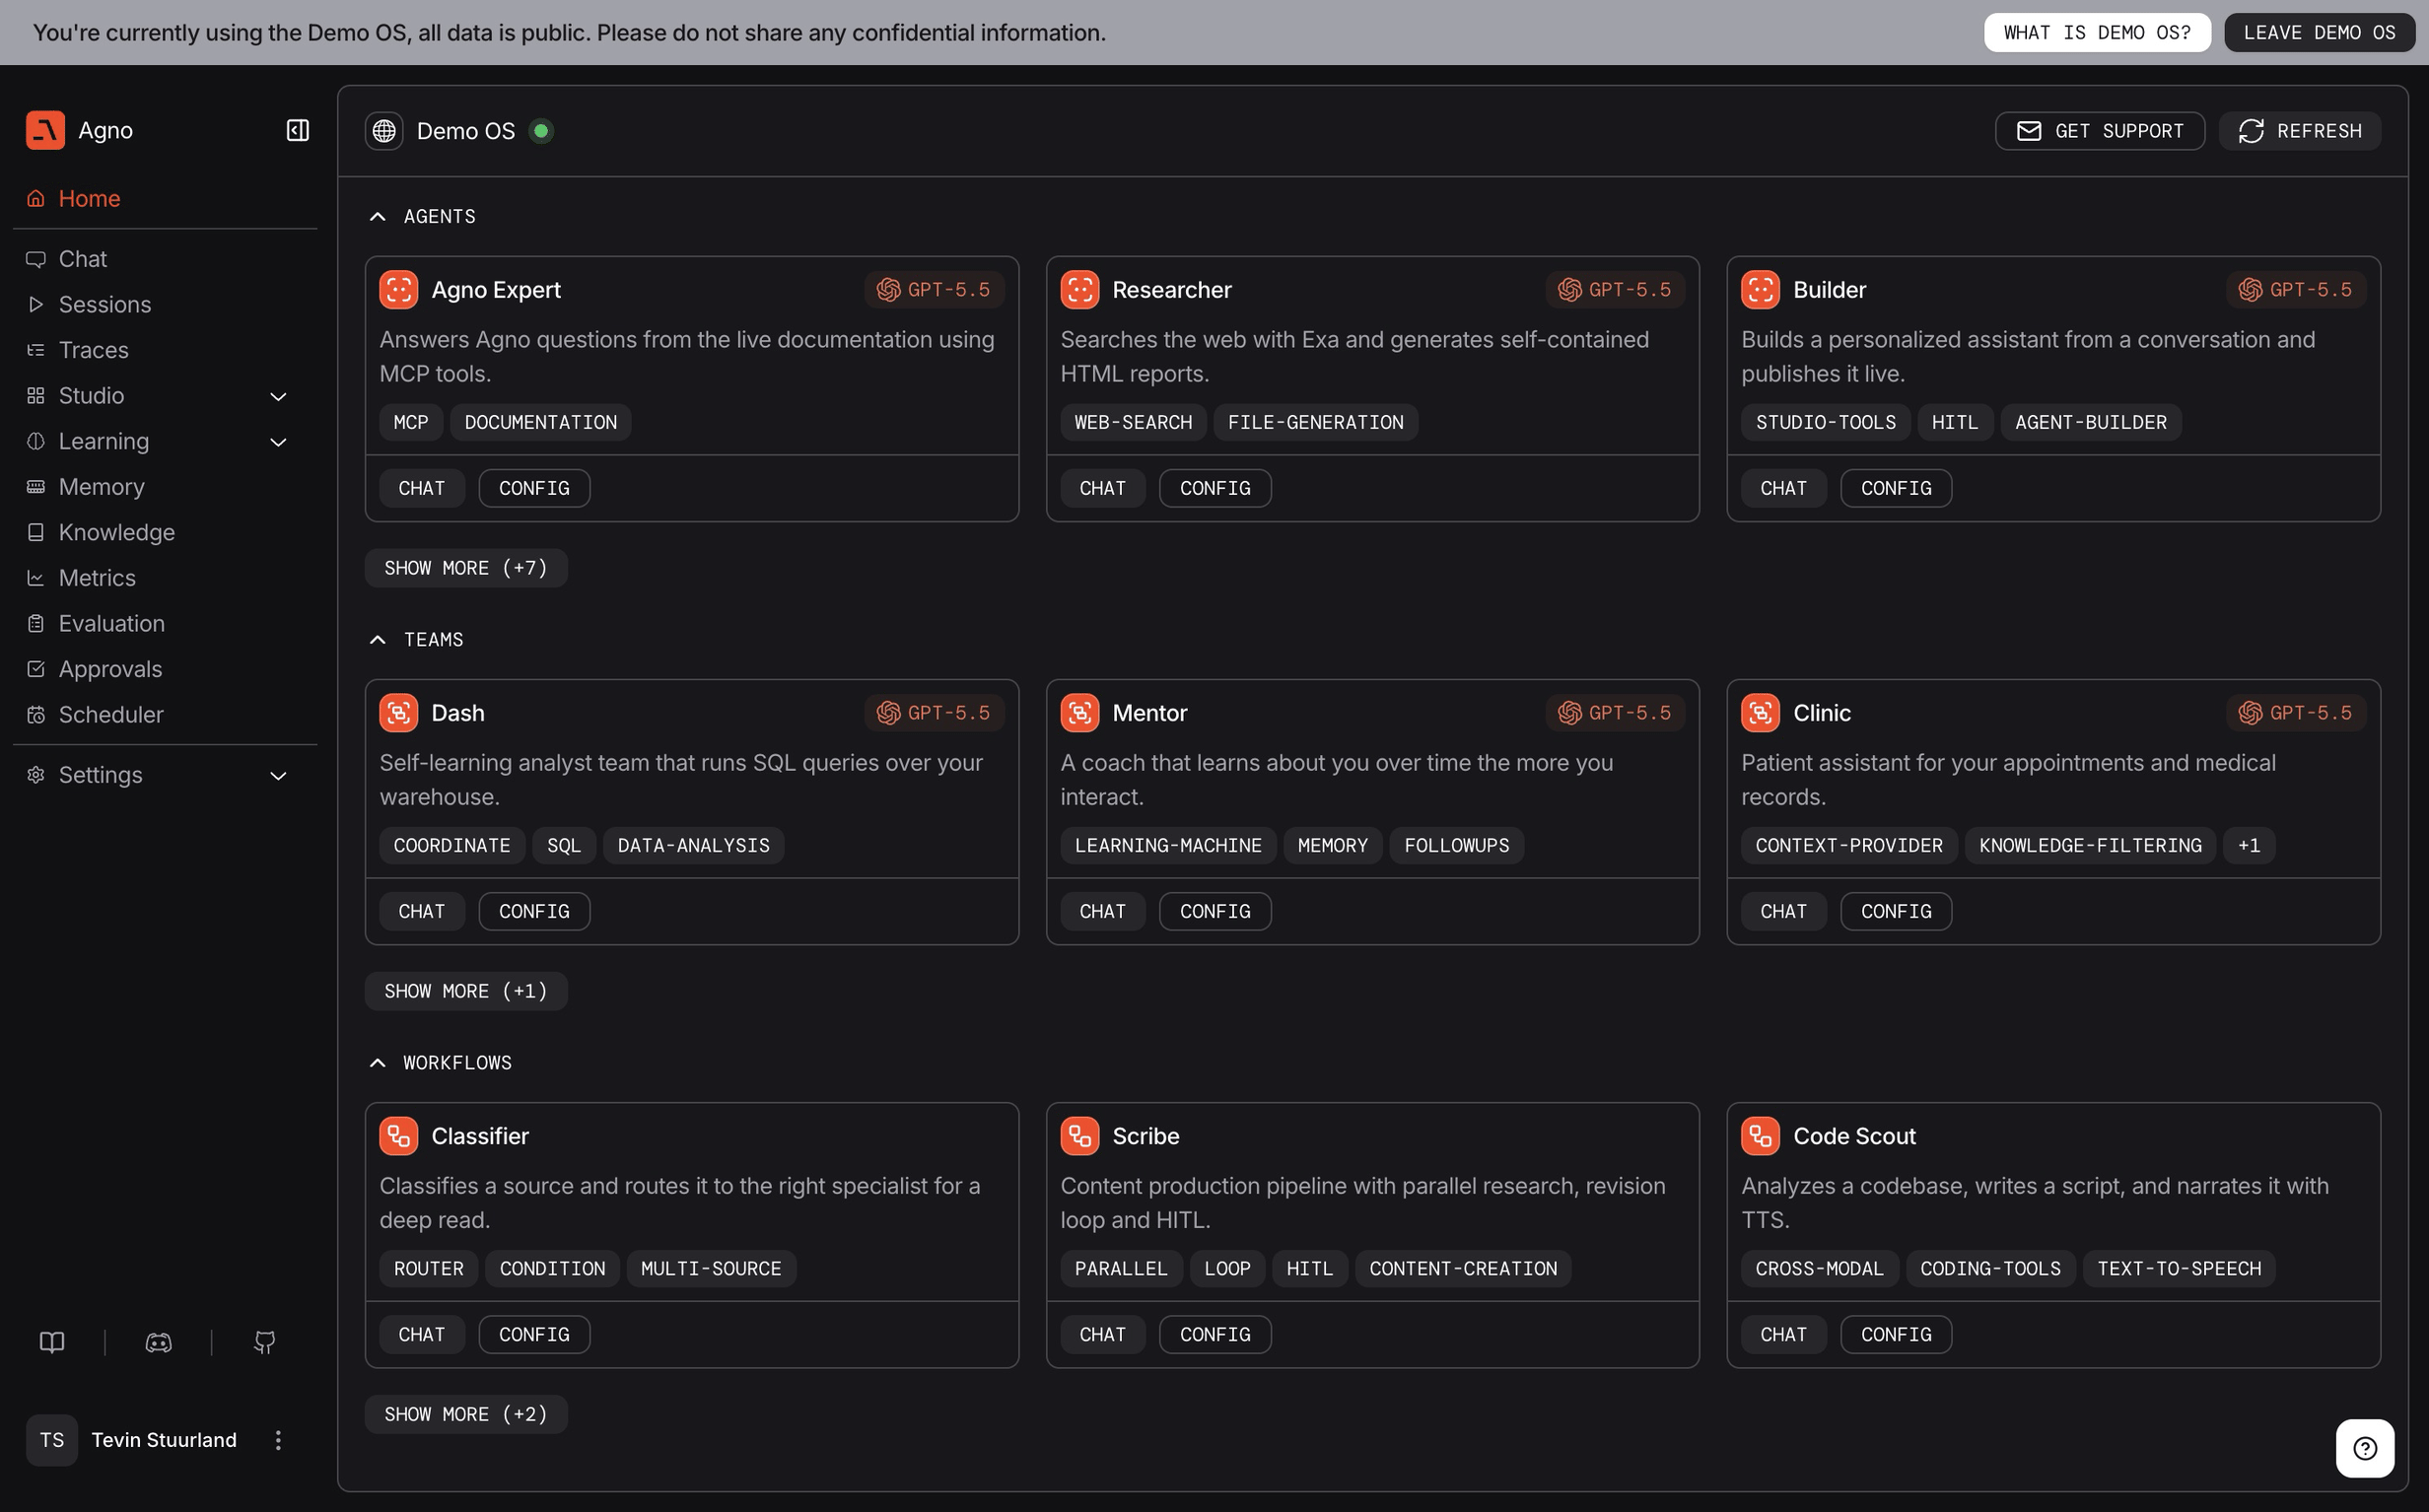Open Config for Dash team
Viewport: 2429px width, 1512px height.
534,911
